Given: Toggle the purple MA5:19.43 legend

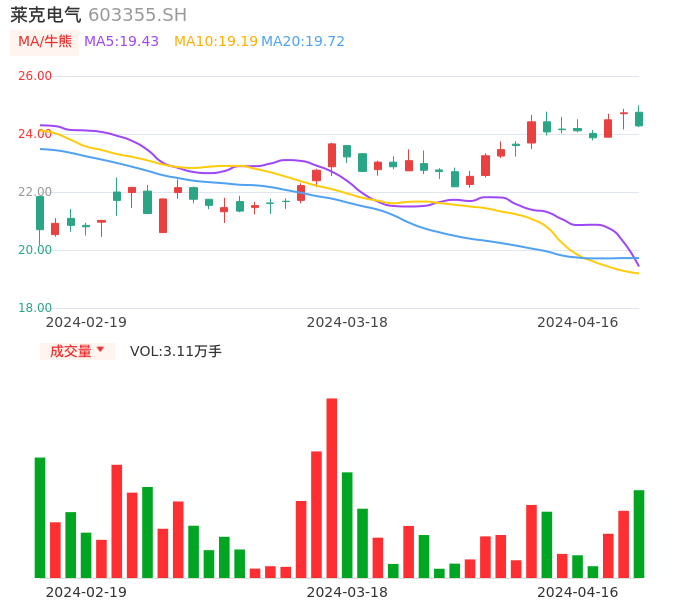Looking at the screenshot, I should coord(121,42).
